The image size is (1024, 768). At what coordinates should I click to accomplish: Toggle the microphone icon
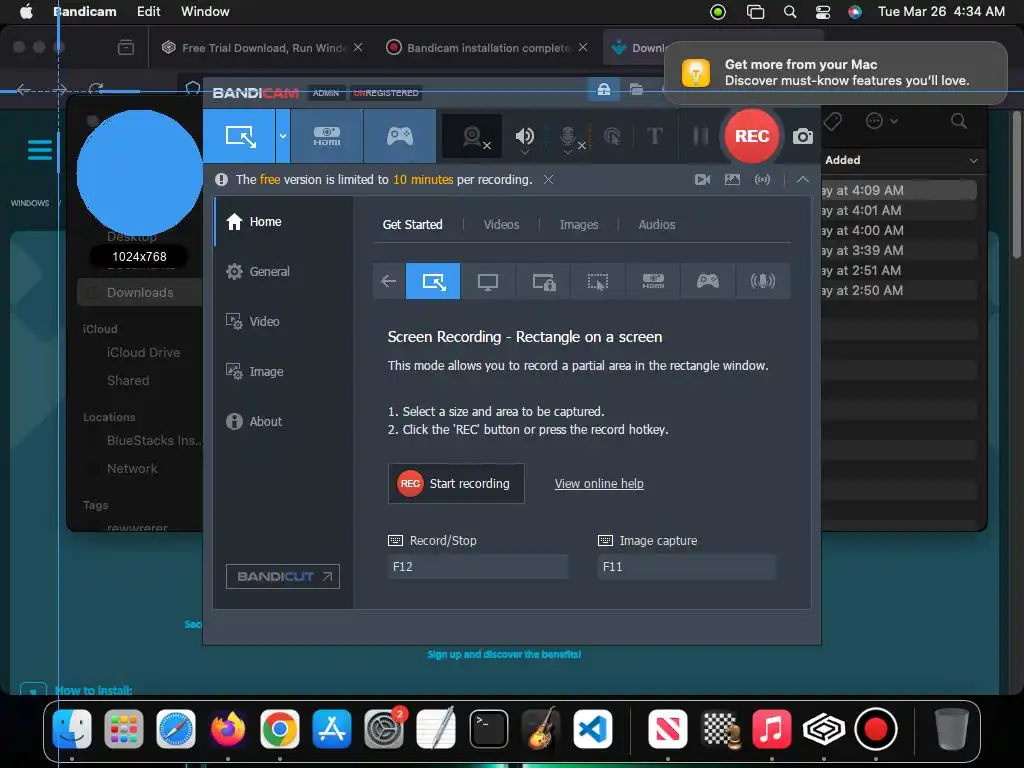pos(568,135)
